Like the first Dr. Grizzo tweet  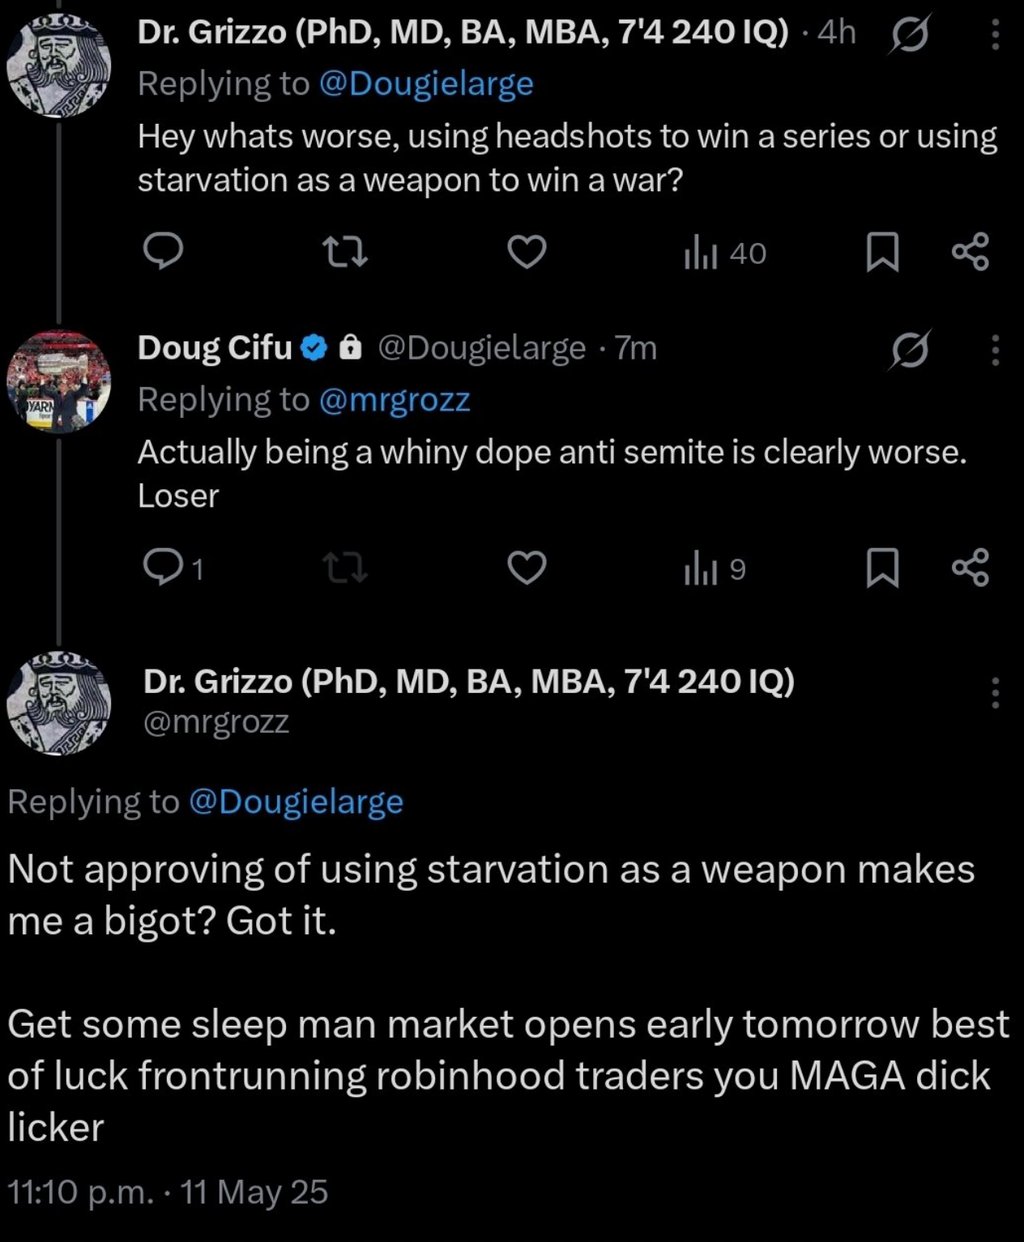[528, 253]
